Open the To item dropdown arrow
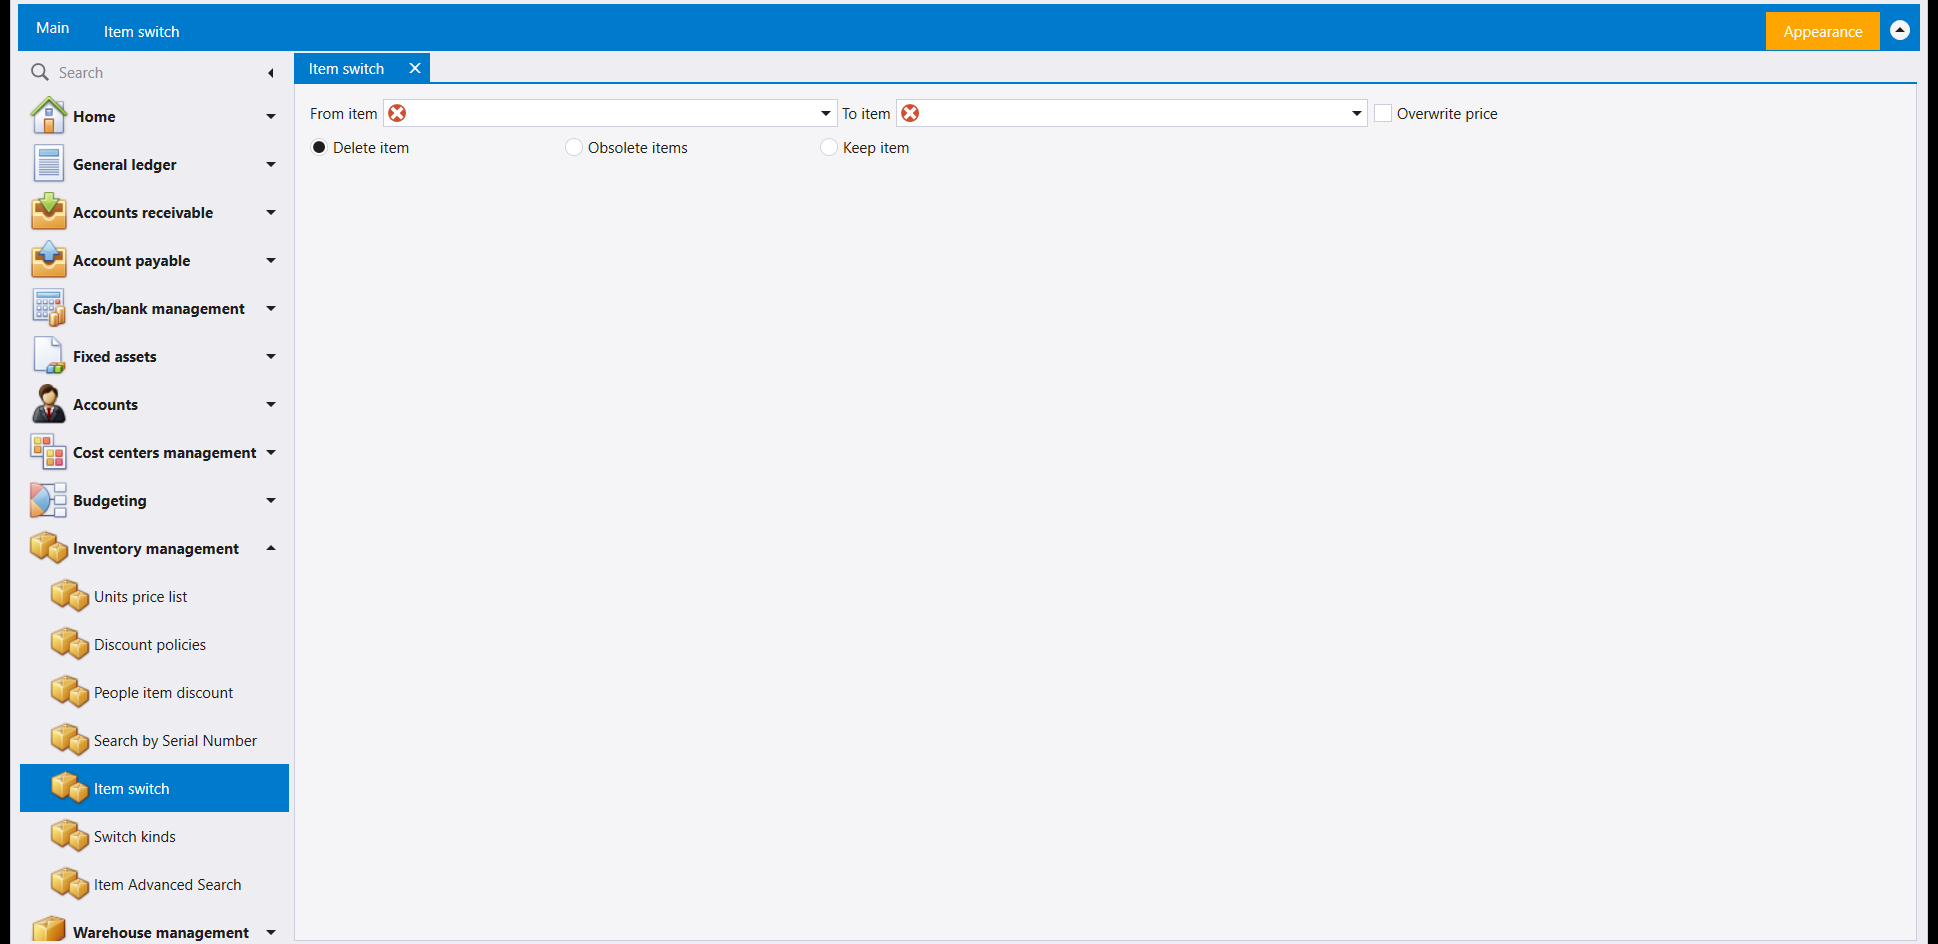The height and width of the screenshot is (944, 1938). [1357, 113]
